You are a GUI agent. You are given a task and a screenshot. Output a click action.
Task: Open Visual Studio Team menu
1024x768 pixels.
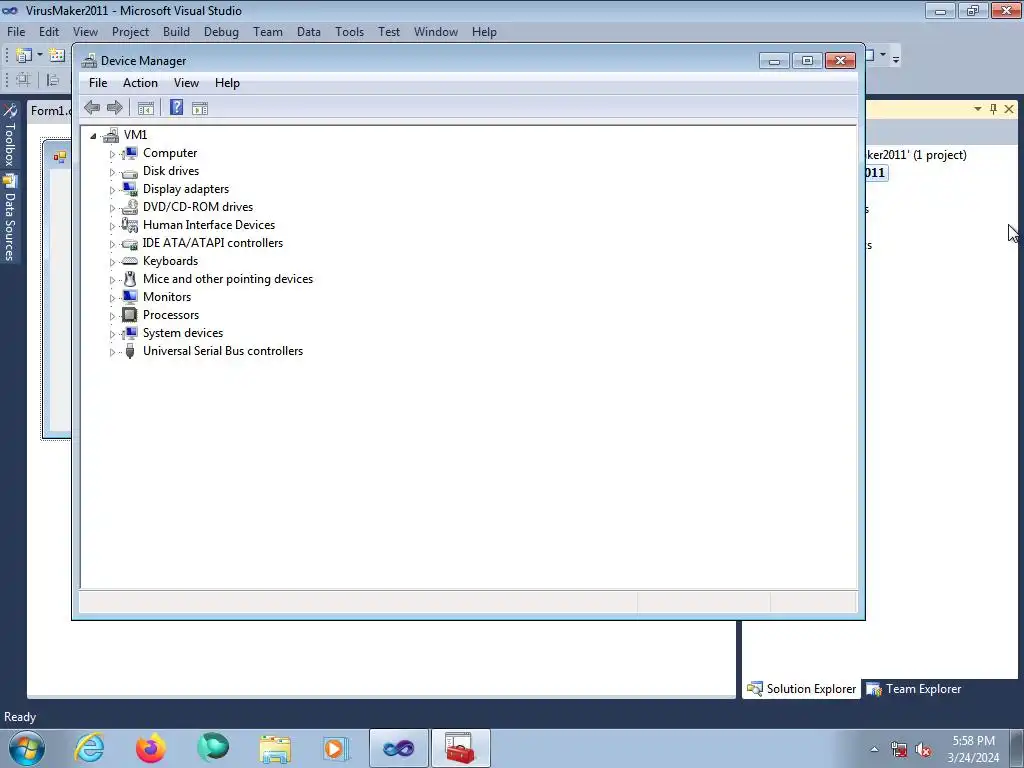tap(268, 32)
